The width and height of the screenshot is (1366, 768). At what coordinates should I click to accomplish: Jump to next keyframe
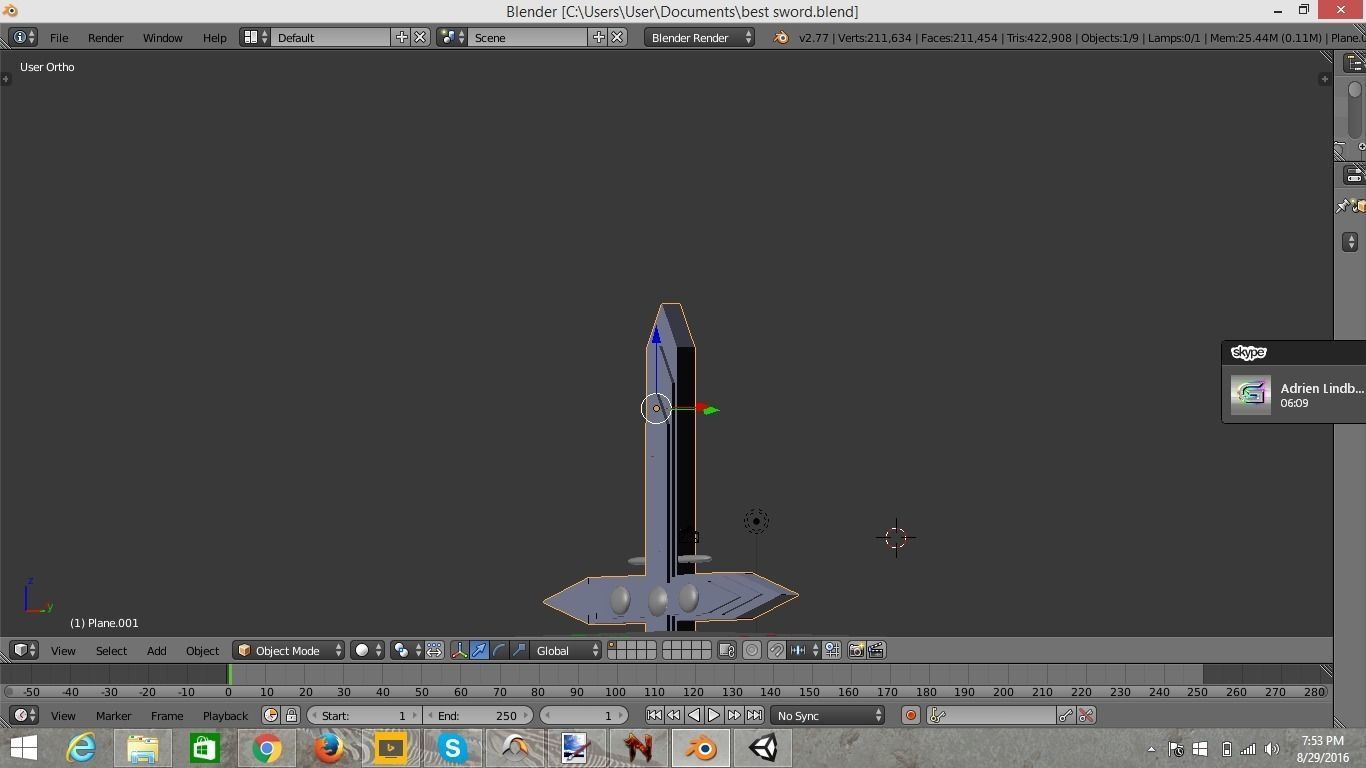pyautogui.click(x=734, y=715)
